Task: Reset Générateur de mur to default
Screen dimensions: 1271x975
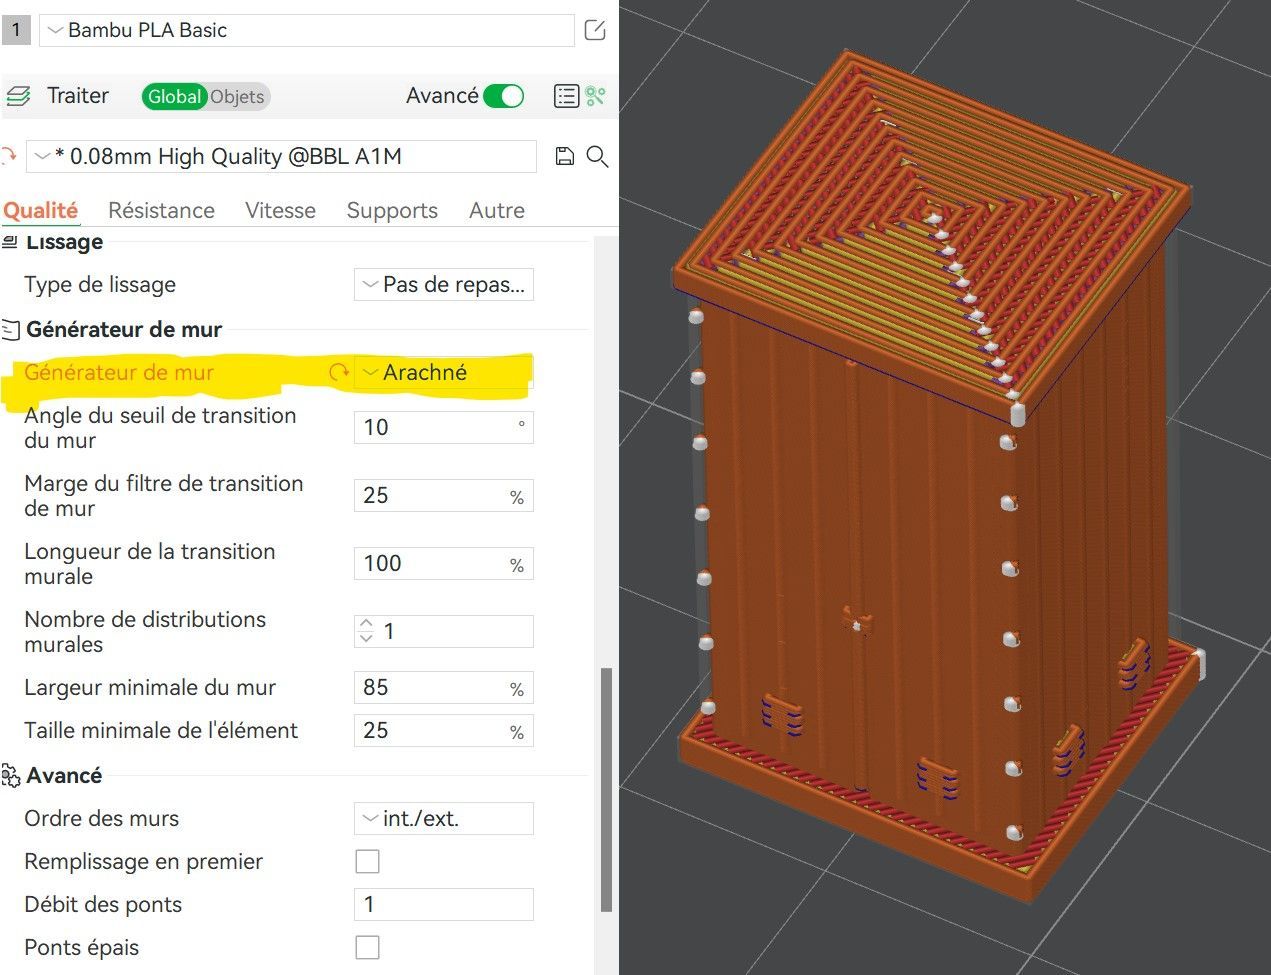Action: (x=339, y=372)
